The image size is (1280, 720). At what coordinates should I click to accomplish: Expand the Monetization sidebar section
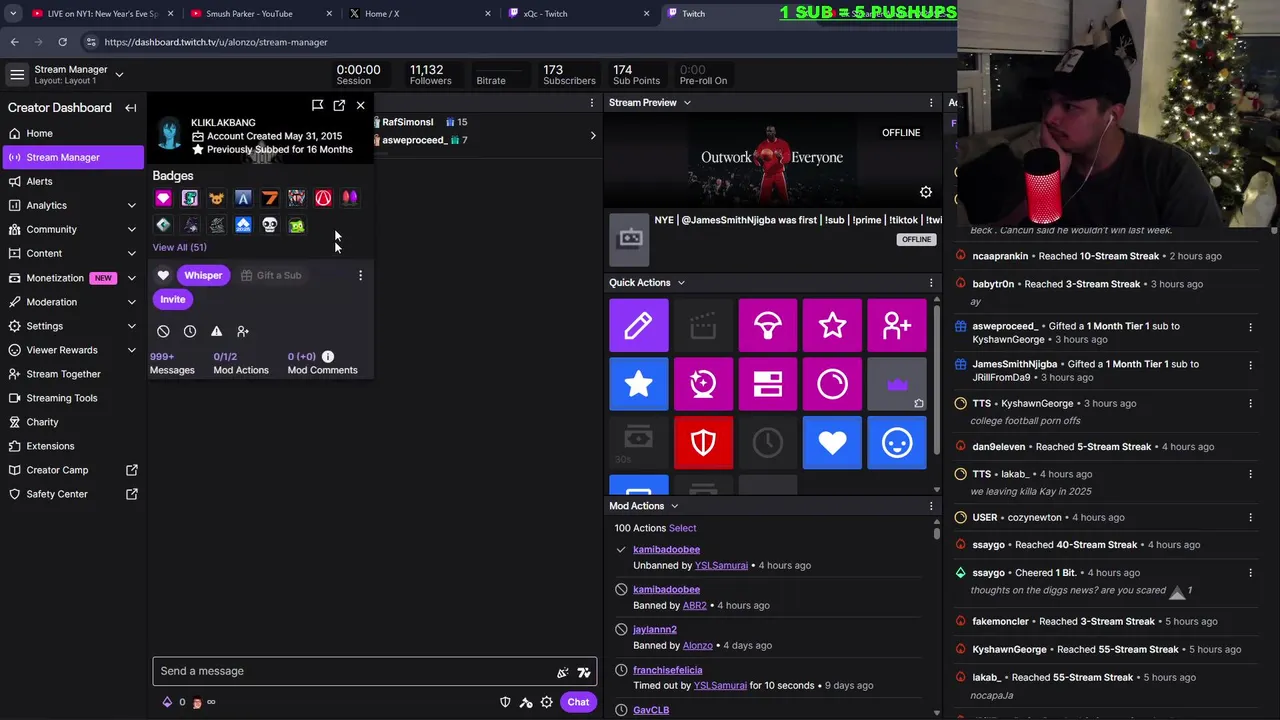click(x=131, y=278)
